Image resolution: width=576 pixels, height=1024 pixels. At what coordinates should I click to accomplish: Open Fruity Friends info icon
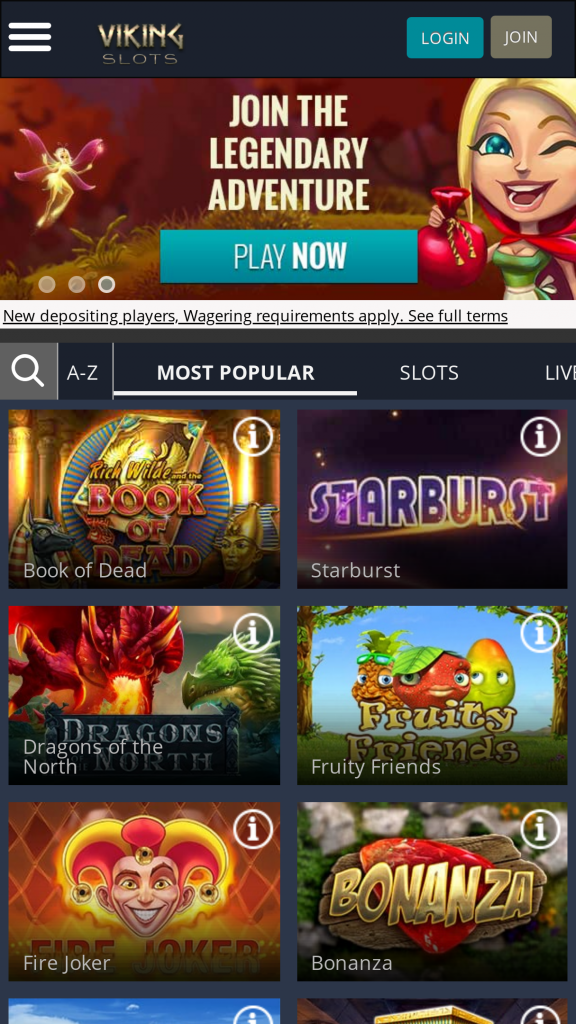(x=540, y=632)
